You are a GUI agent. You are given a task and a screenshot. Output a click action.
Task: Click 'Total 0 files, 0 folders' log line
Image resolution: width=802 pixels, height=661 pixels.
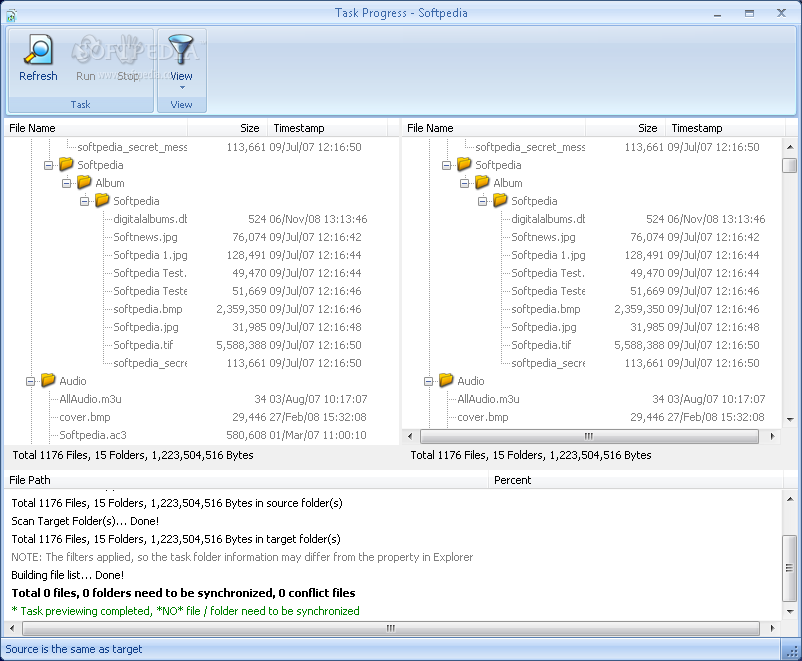pyautogui.click(x=184, y=593)
